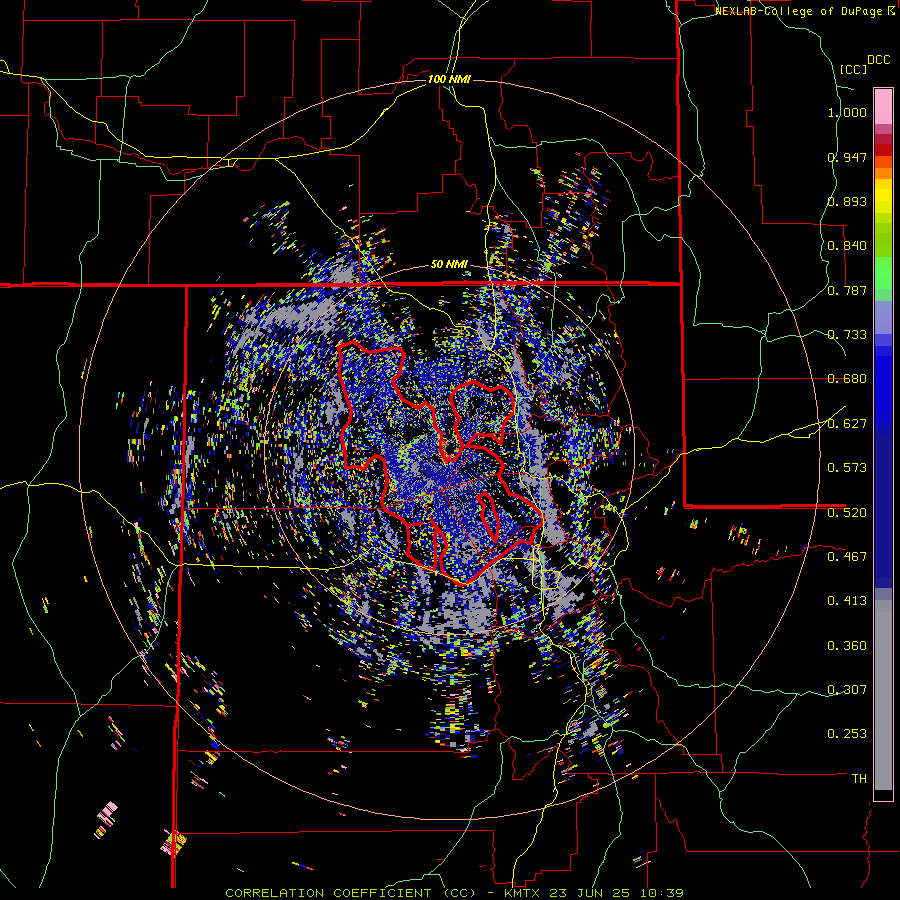Click the TH threshold label on legend
The width and height of the screenshot is (900, 900).
coord(859,779)
